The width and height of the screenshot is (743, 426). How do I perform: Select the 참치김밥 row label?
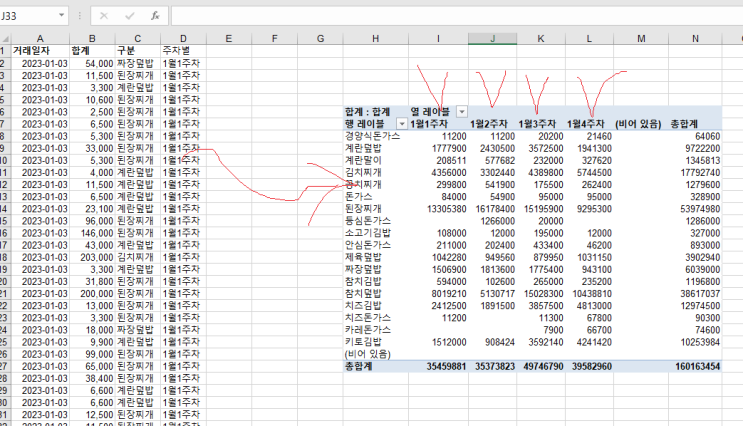coord(363,281)
